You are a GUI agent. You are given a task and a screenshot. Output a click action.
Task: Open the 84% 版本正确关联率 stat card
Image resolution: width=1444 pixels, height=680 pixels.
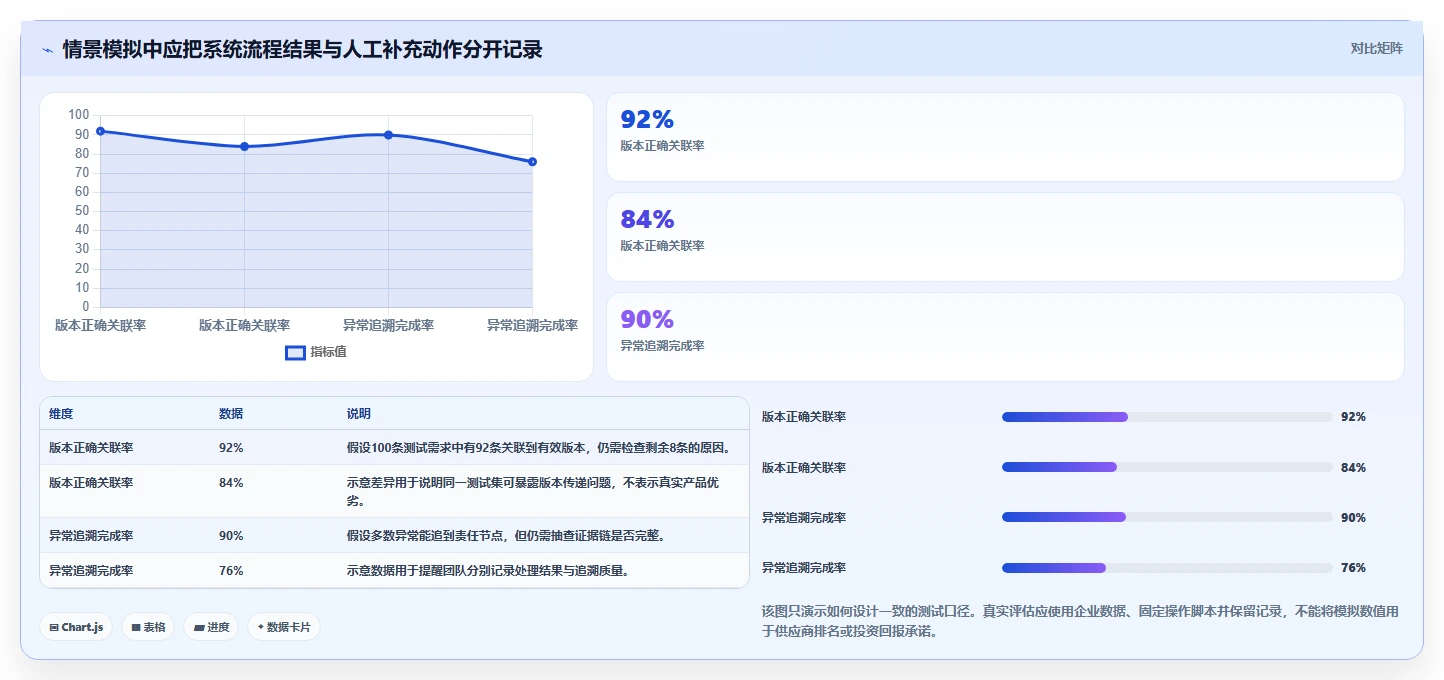pyautogui.click(x=1005, y=237)
